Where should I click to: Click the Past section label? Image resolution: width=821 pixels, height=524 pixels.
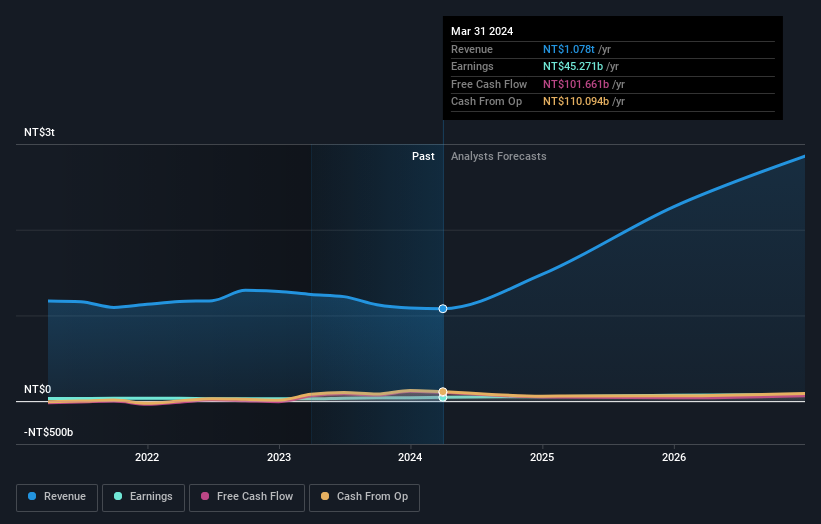[423, 157]
